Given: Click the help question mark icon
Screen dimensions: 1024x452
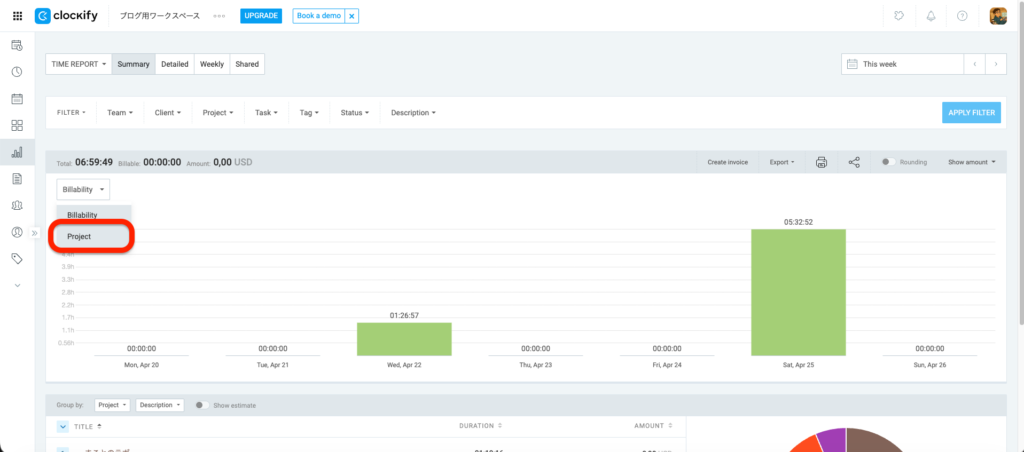Looking at the screenshot, I should coord(964,16).
